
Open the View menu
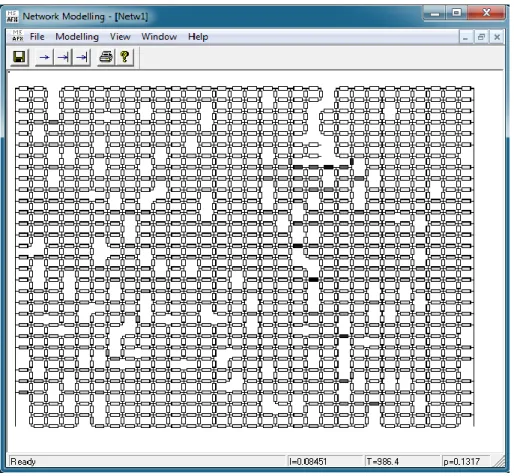click(120, 36)
